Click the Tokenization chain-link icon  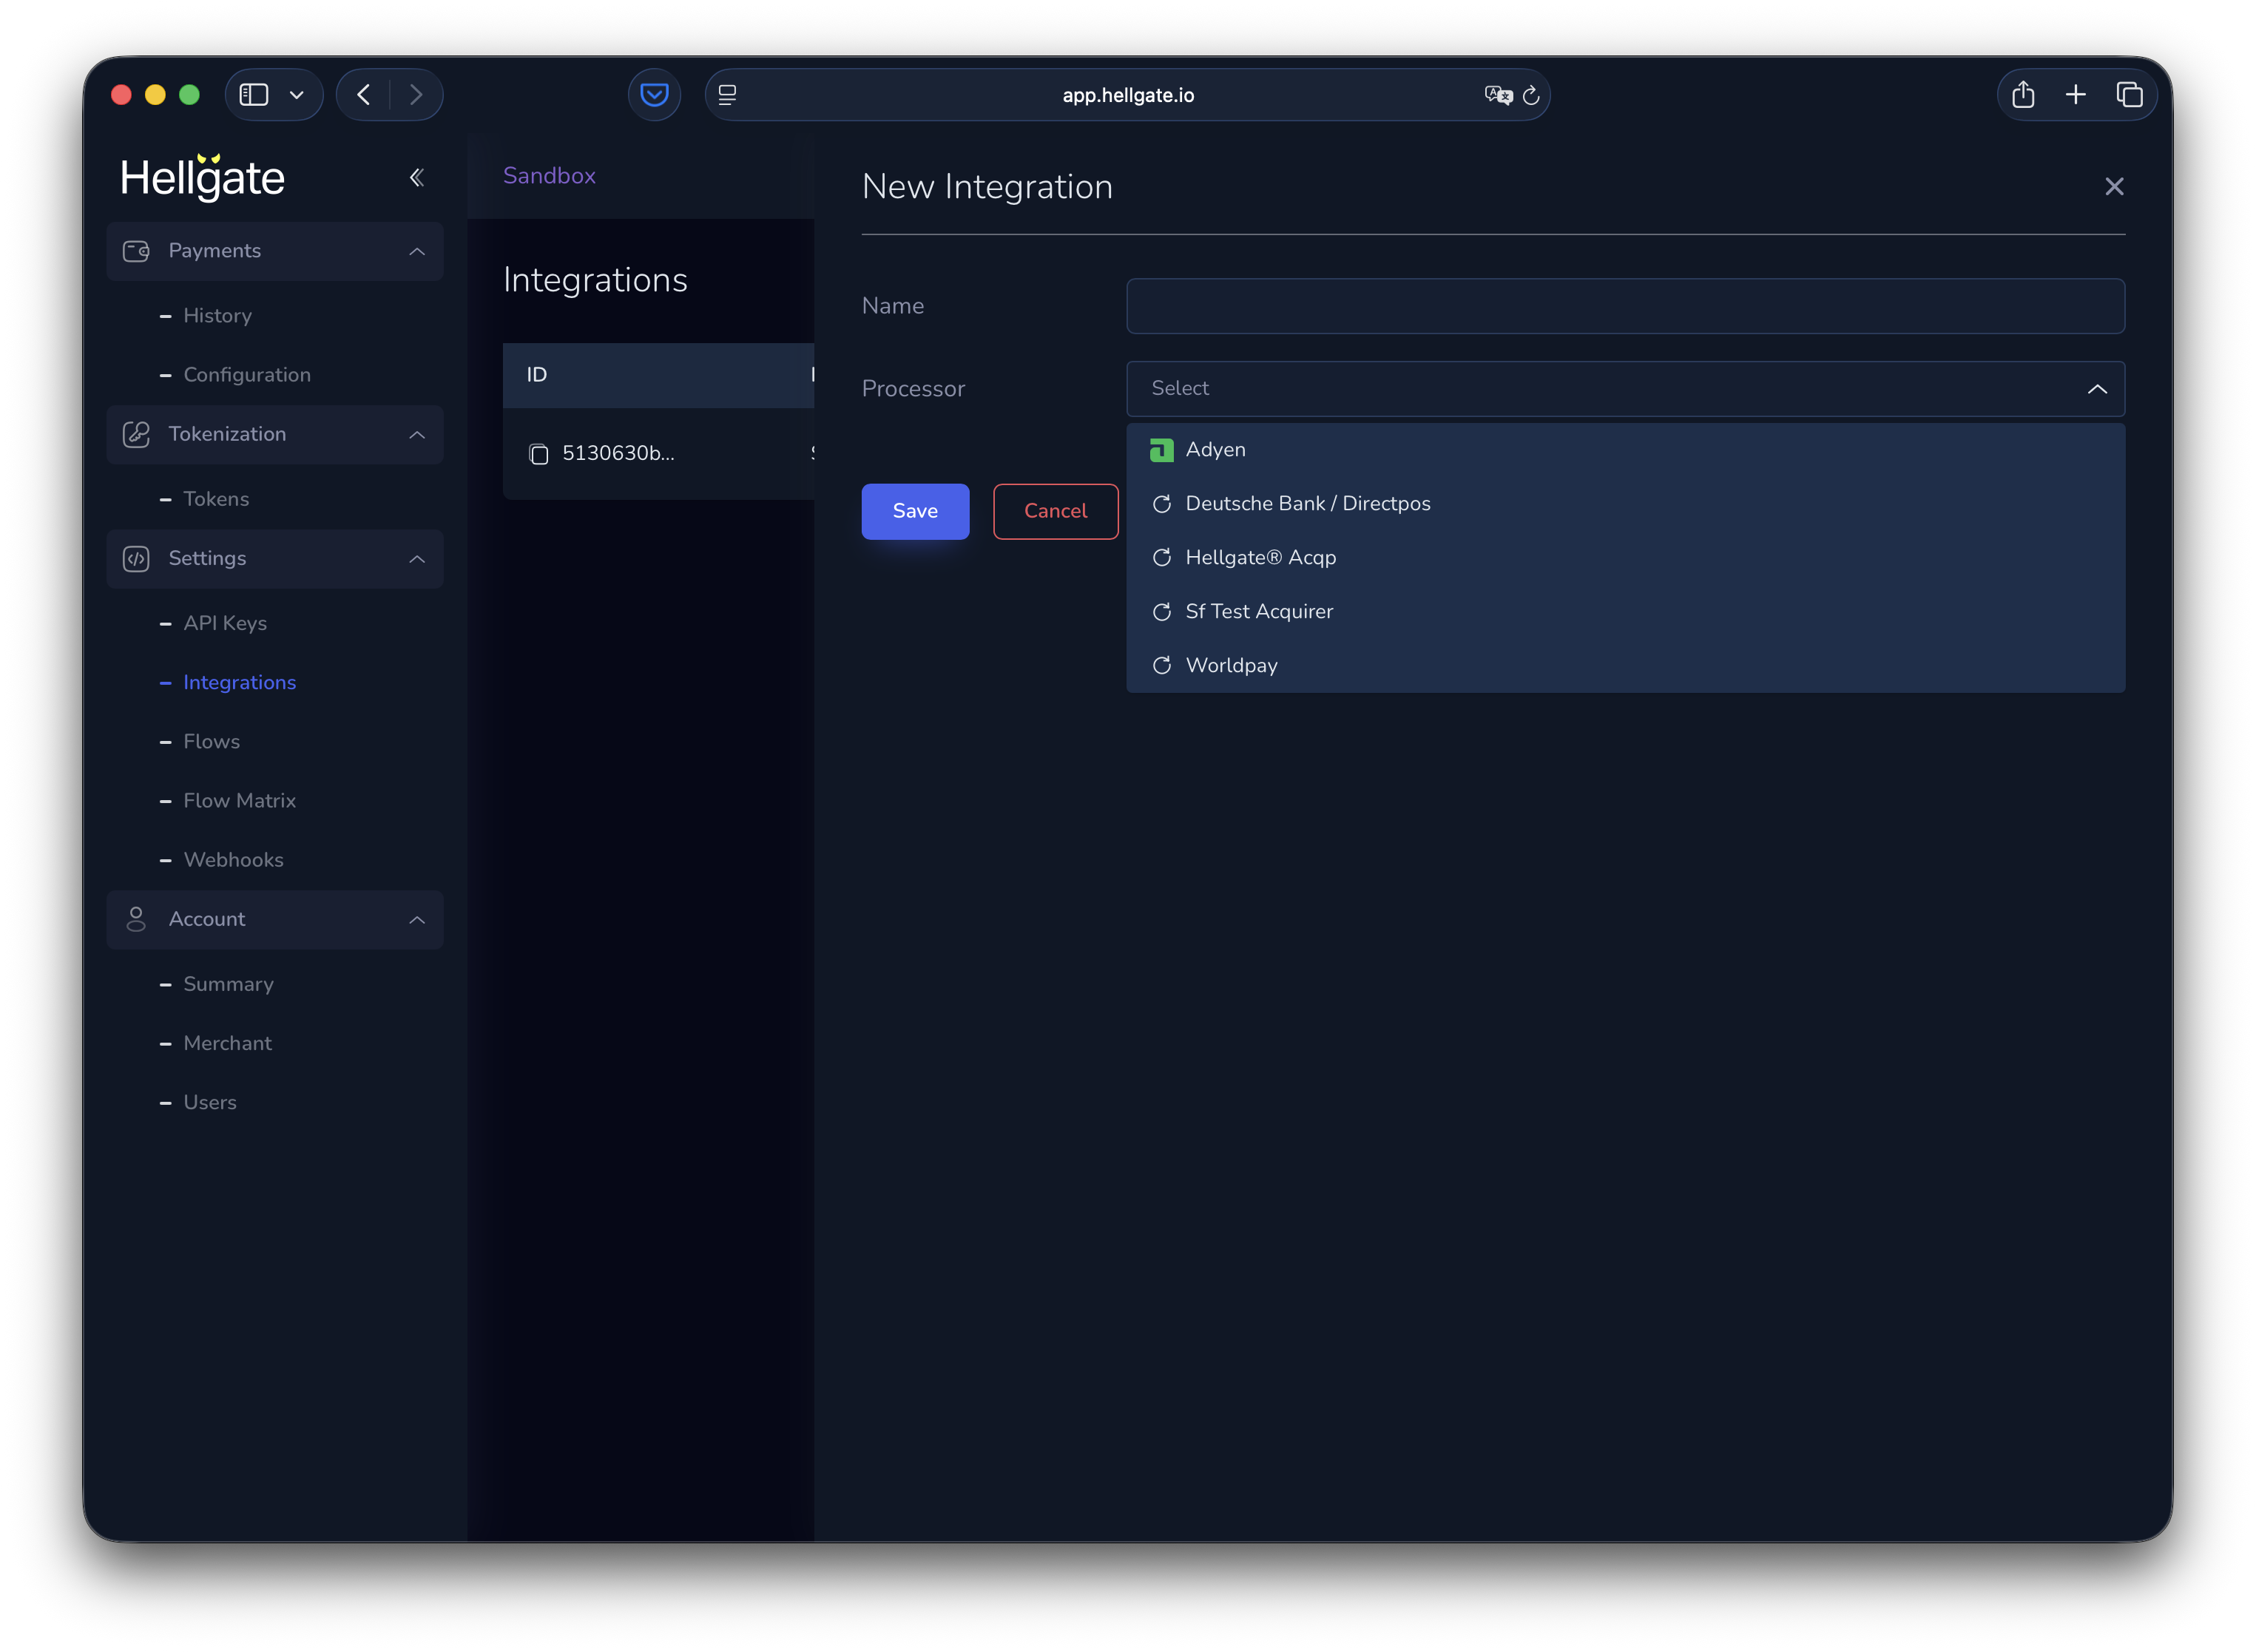137,434
